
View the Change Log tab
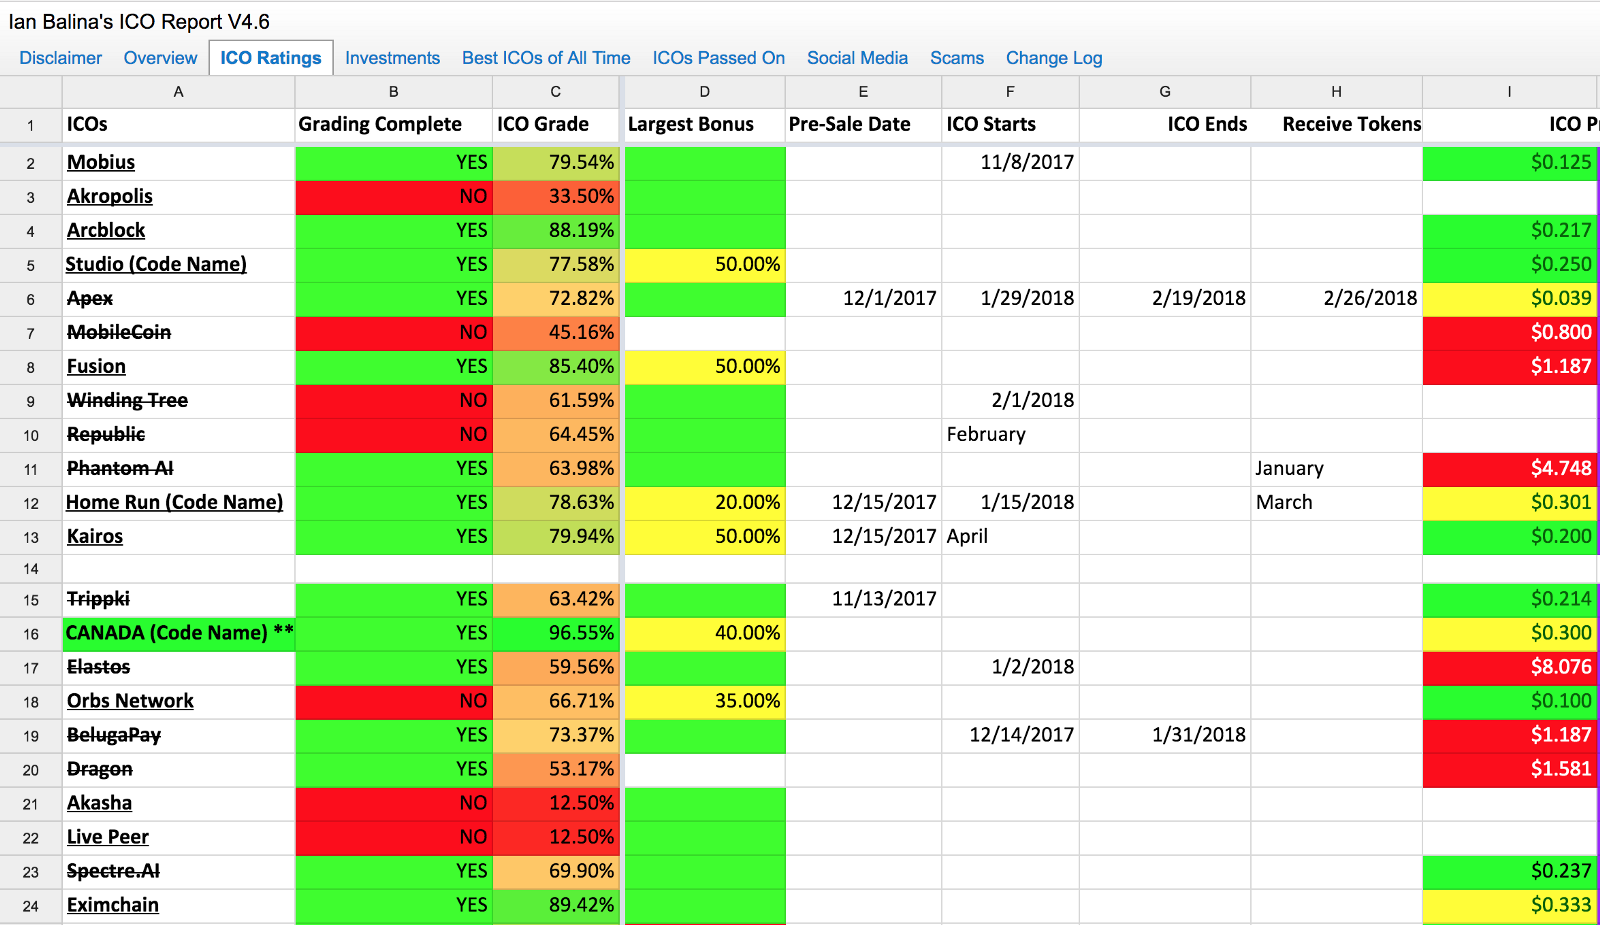[x=1054, y=58]
